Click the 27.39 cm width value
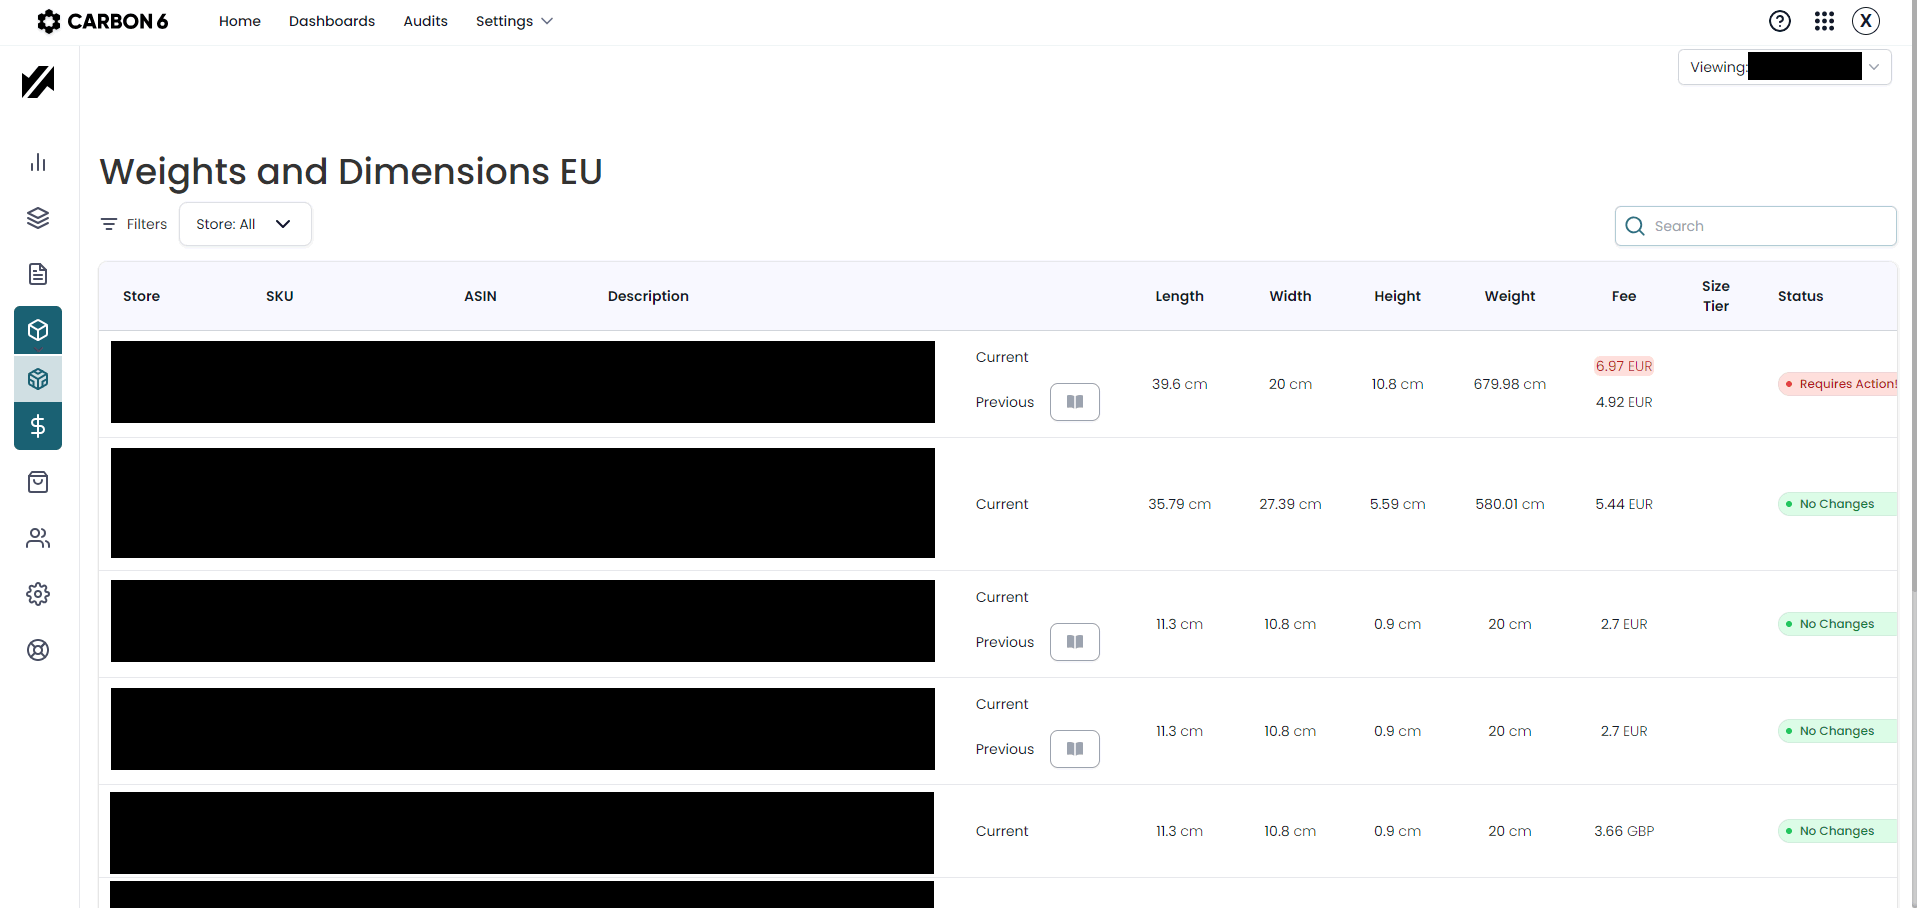 coord(1290,504)
